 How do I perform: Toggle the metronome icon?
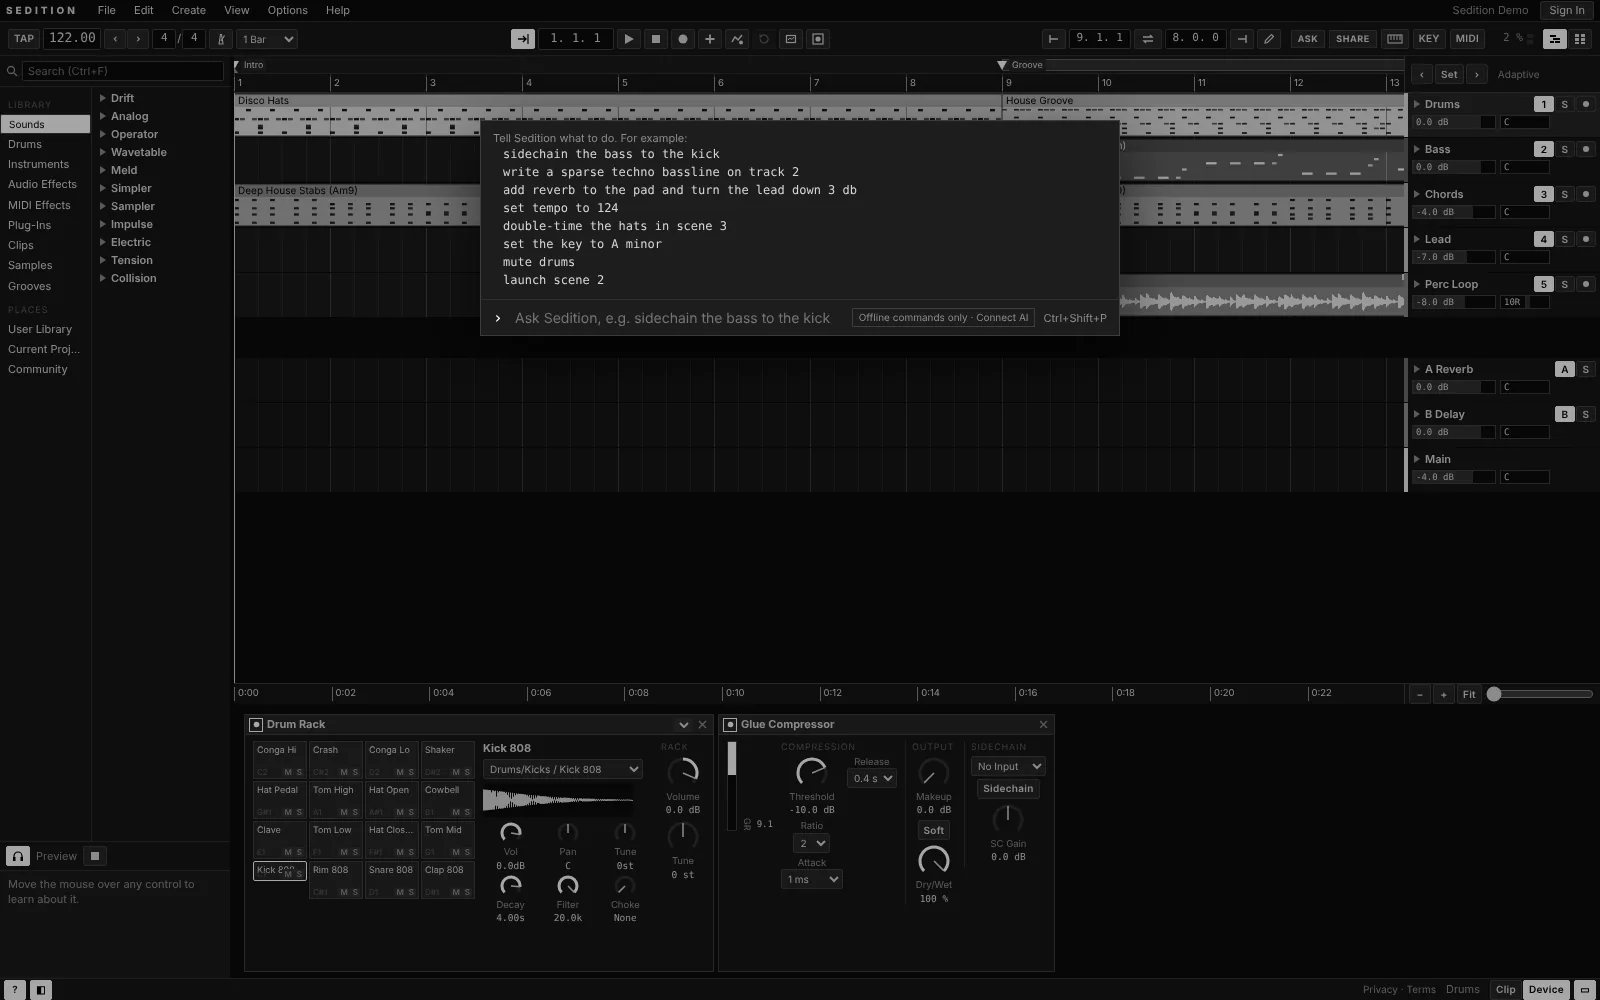click(x=221, y=39)
